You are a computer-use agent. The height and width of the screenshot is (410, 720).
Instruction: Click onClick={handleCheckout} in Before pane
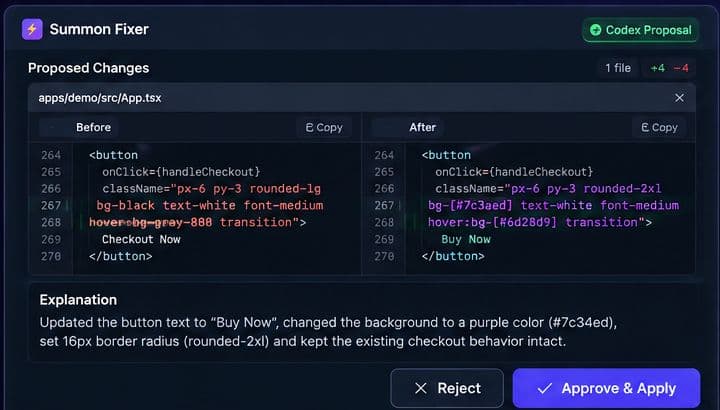point(181,172)
